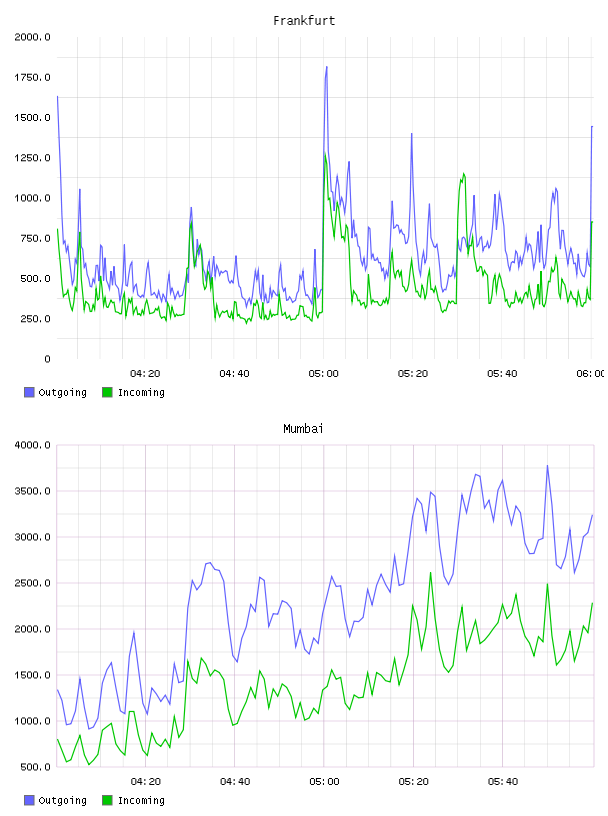The width and height of the screenshot is (608, 816).
Task: Click the 750.0 y-axis label in Frankfurt chart
Action: click(x=35, y=238)
